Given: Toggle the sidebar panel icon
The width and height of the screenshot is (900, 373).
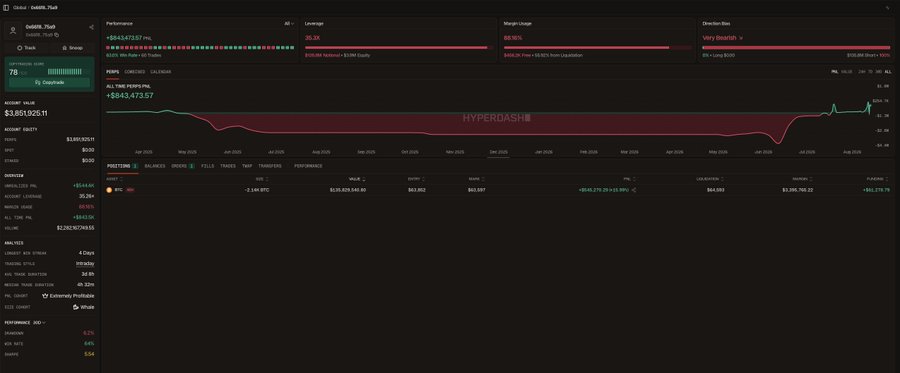Looking at the screenshot, I should coord(6,8).
